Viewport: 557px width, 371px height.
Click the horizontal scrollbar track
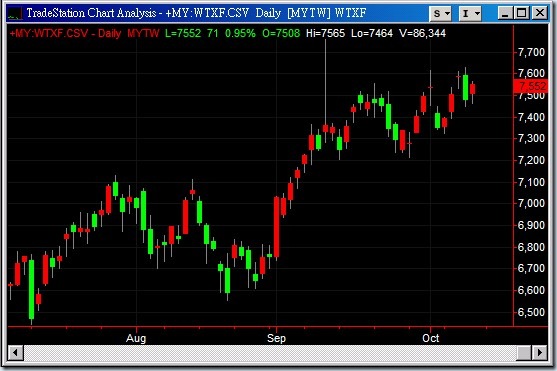coord(270,353)
